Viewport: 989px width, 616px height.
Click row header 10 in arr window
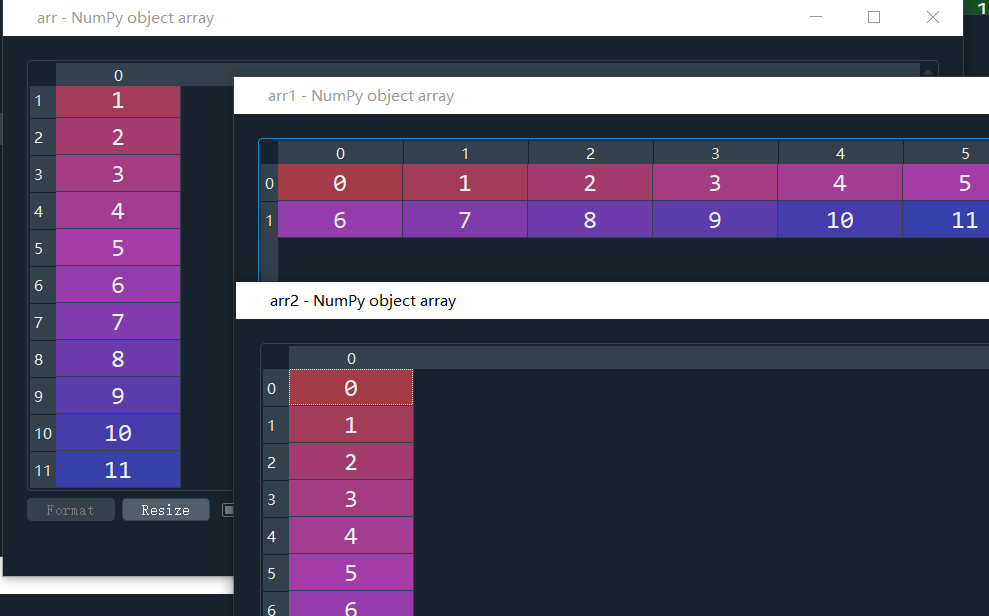click(43, 433)
